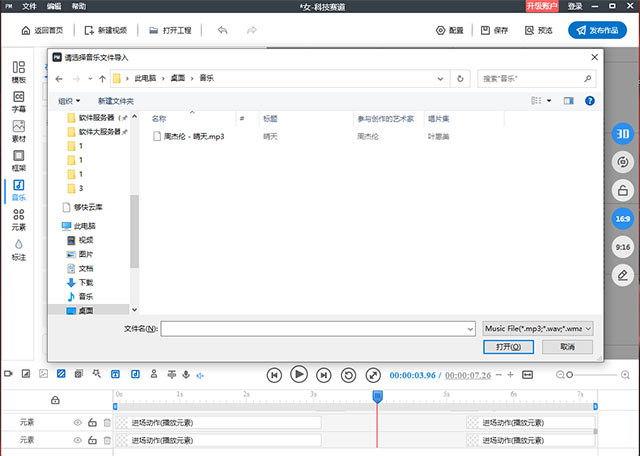Open the address bar path history dropdown
This screenshot has height=456, width=640.
pos(438,77)
